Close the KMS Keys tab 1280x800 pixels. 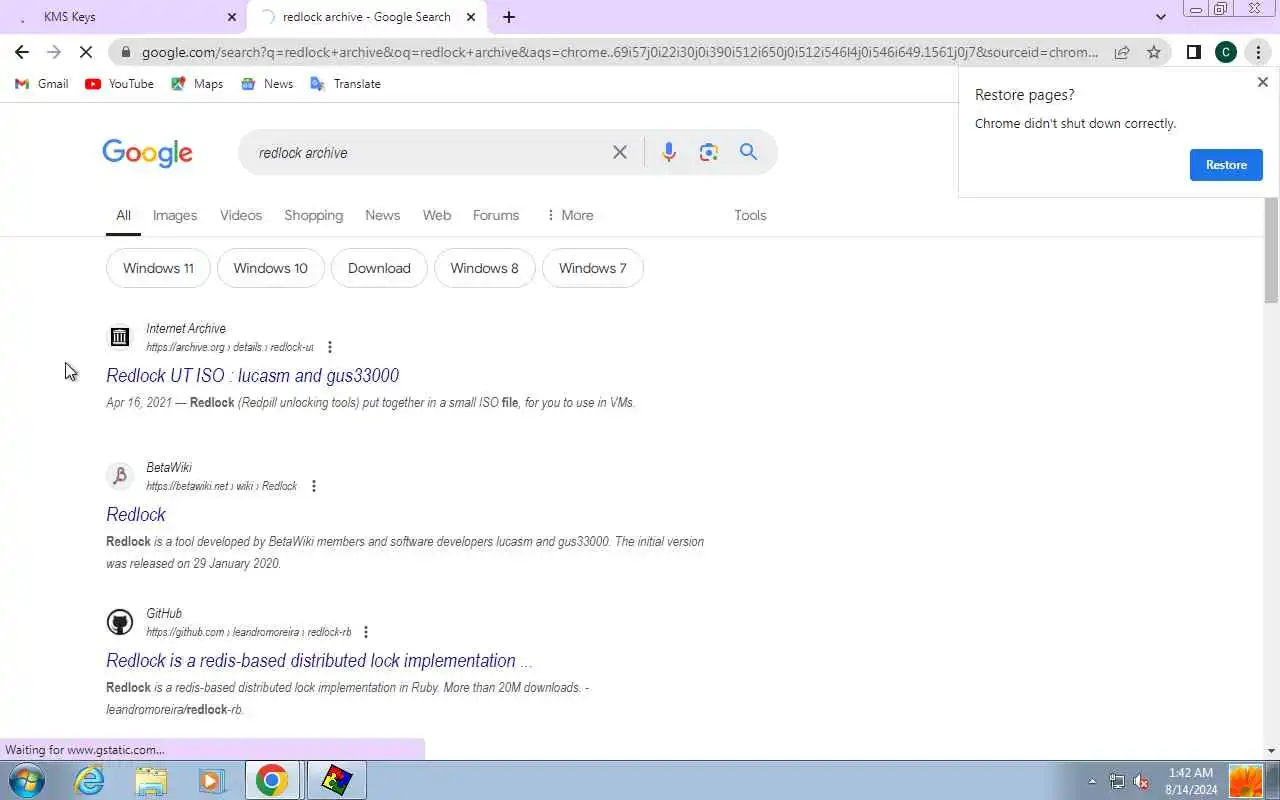(x=232, y=17)
